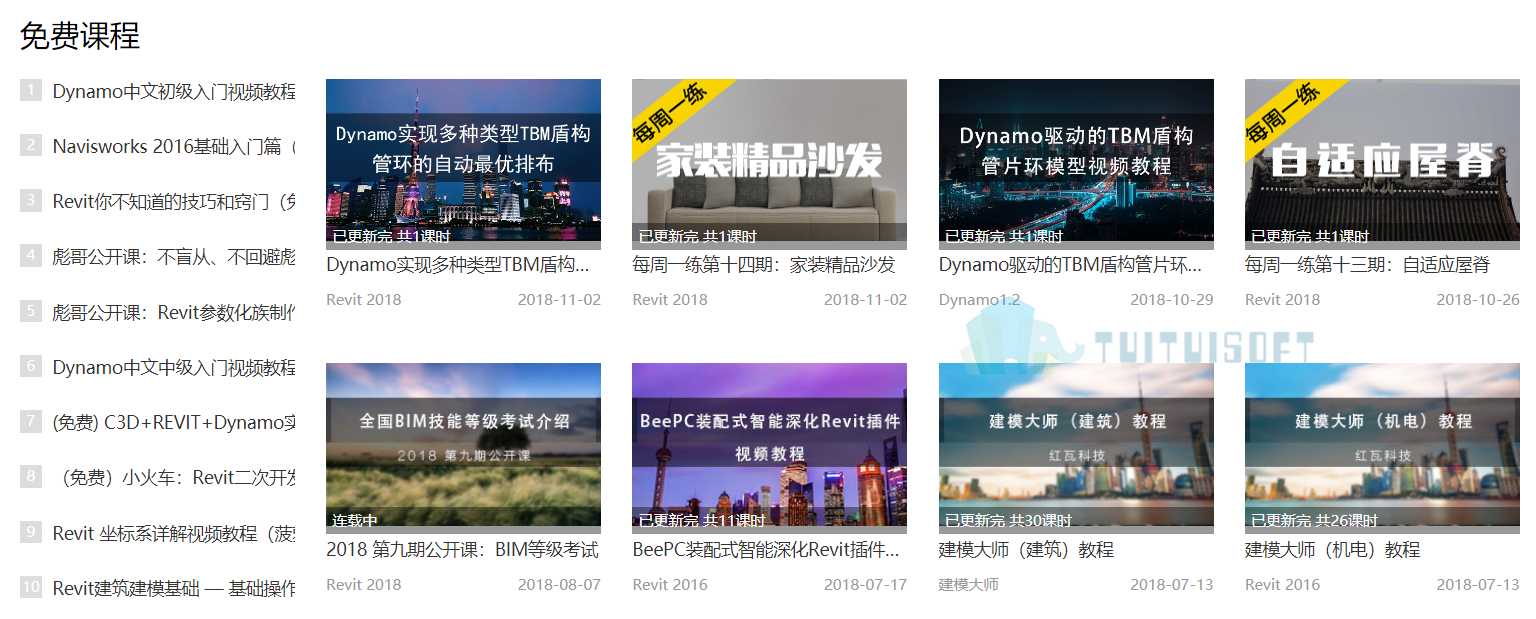The height and width of the screenshot is (619, 1536).
Task: Click rank number 5 badge
Action: (31, 311)
